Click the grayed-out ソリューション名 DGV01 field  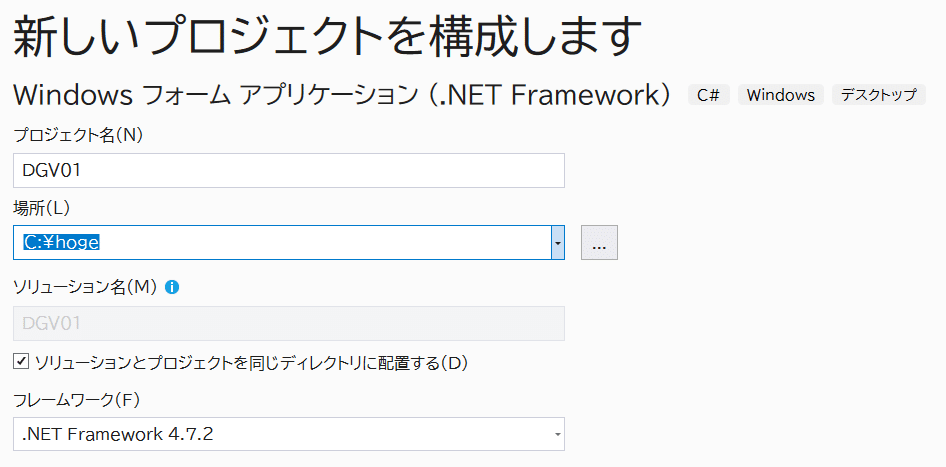[x=288, y=323]
